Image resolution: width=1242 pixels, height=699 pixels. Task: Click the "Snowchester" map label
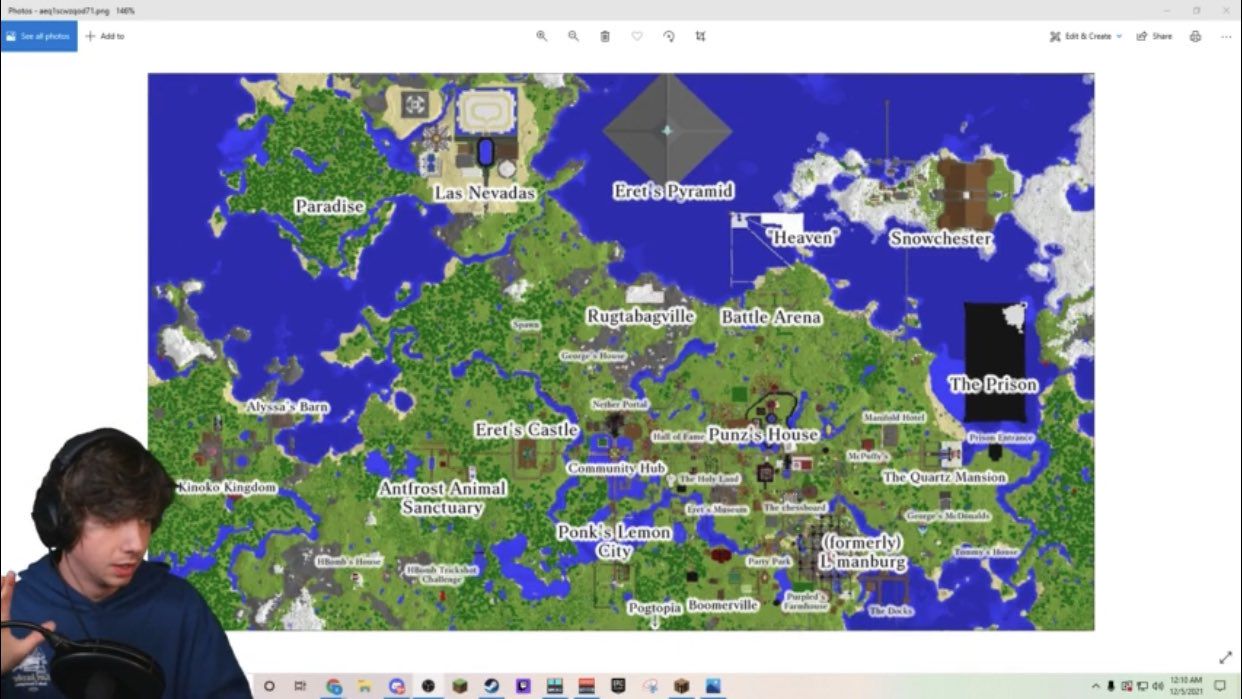[941, 239]
